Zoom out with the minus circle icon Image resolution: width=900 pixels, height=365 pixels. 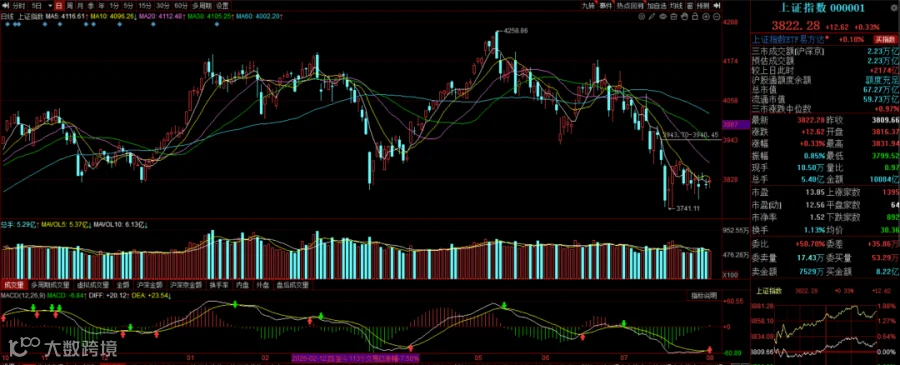pyautogui.click(x=716, y=16)
